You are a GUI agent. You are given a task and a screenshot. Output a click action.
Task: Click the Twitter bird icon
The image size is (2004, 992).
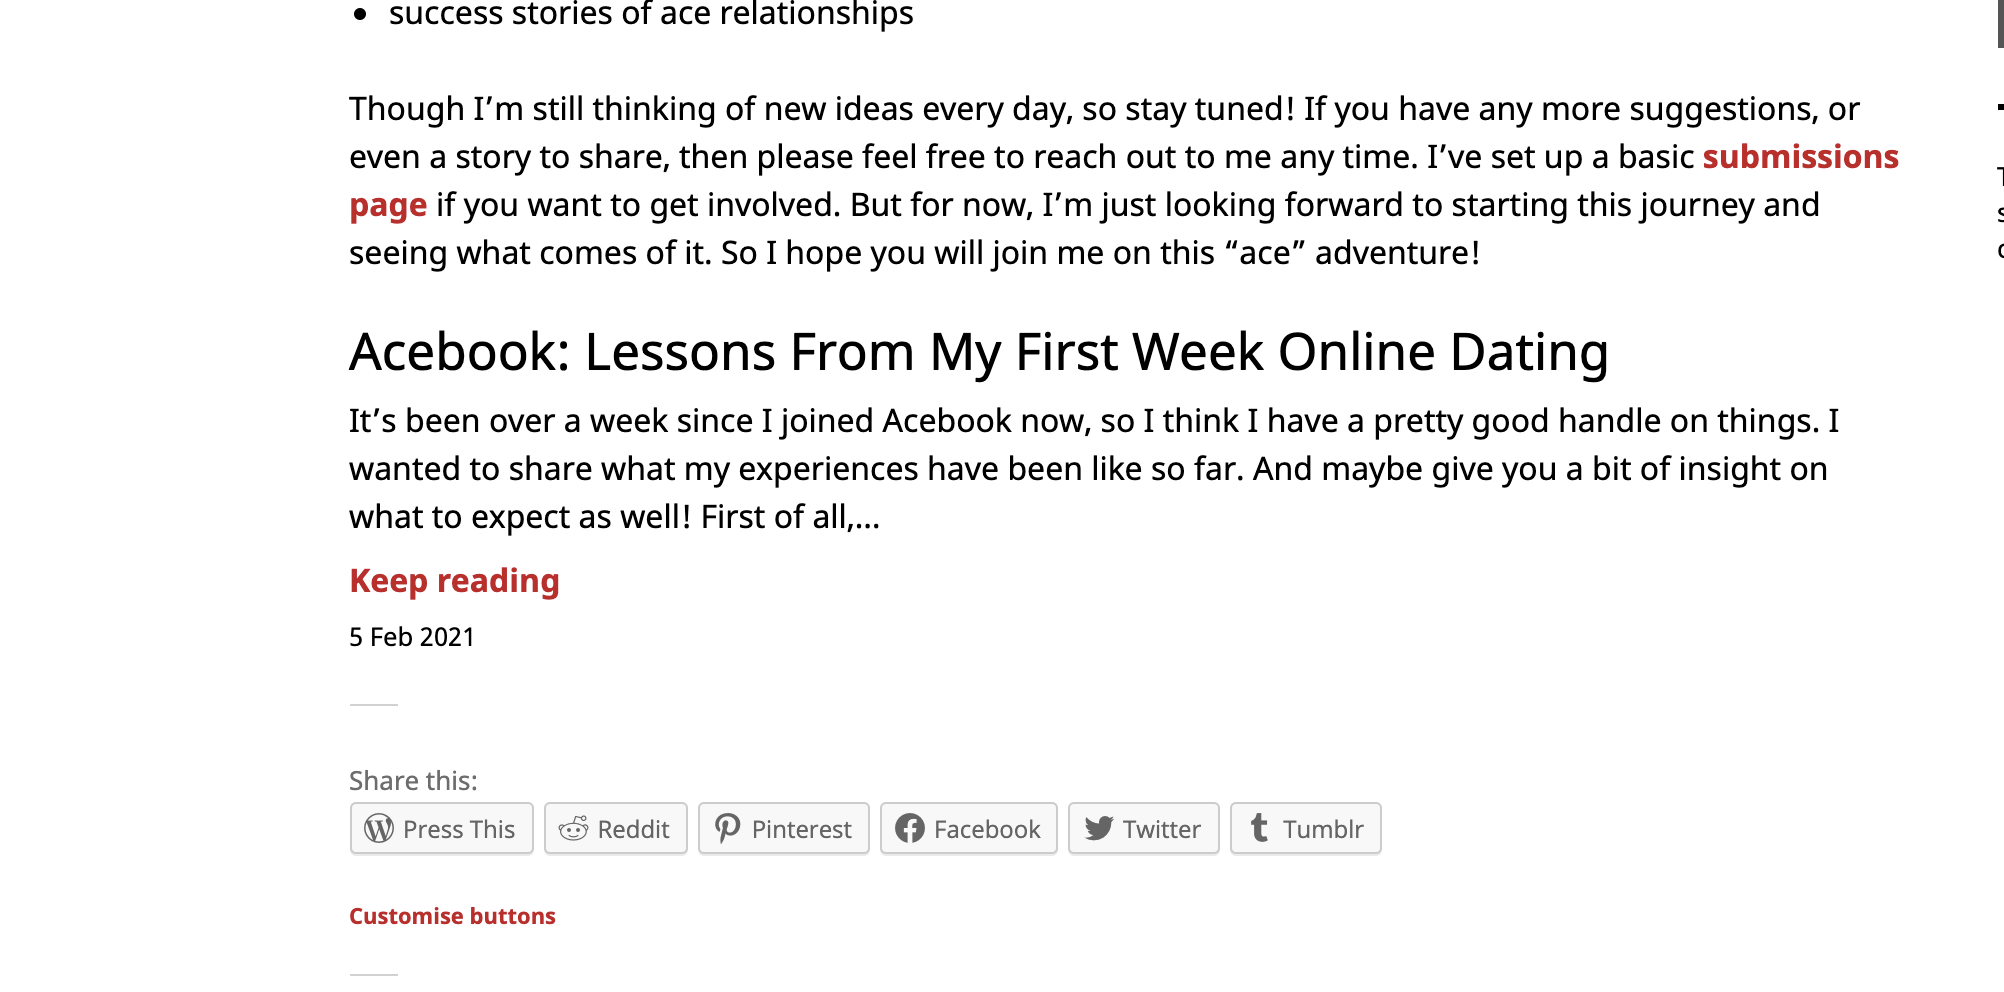1100,828
